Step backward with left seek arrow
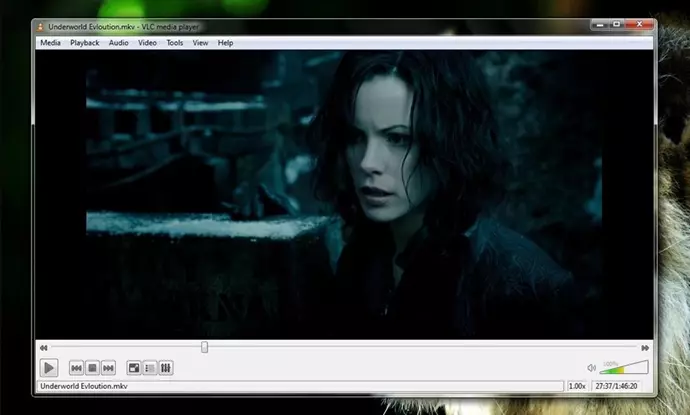Image resolution: width=690 pixels, height=415 pixels. [44, 348]
